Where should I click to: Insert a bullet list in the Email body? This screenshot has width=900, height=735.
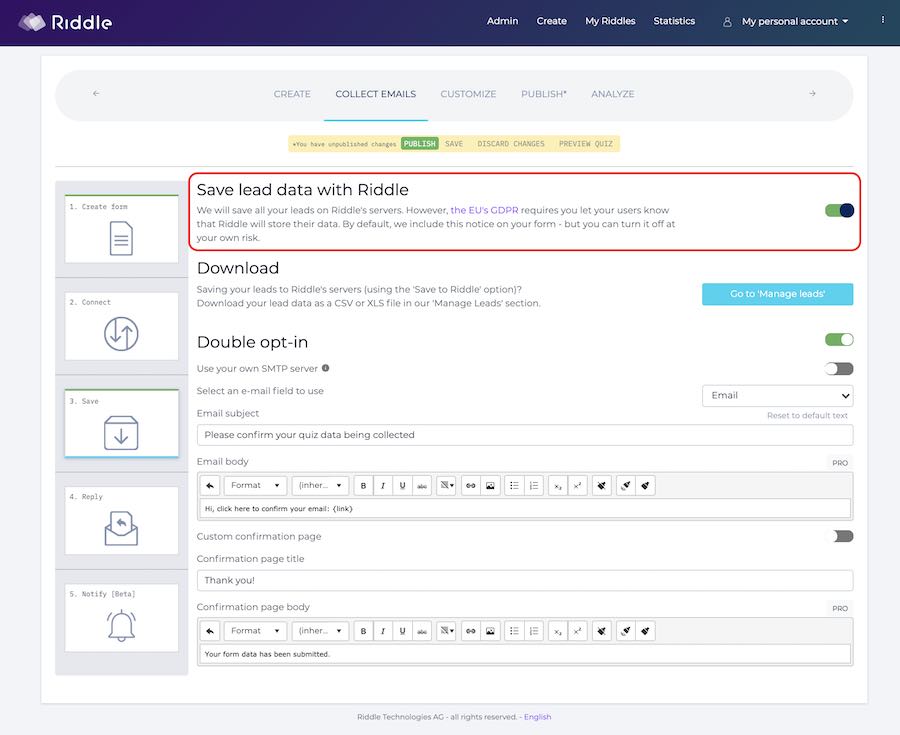(x=514, y=485)
